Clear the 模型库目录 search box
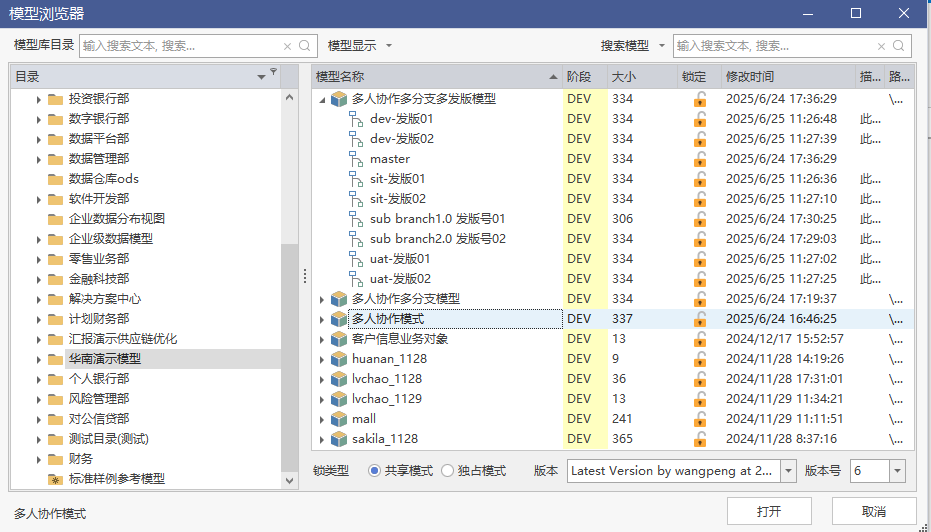The image size is (931, 532). tap(287, 46)
